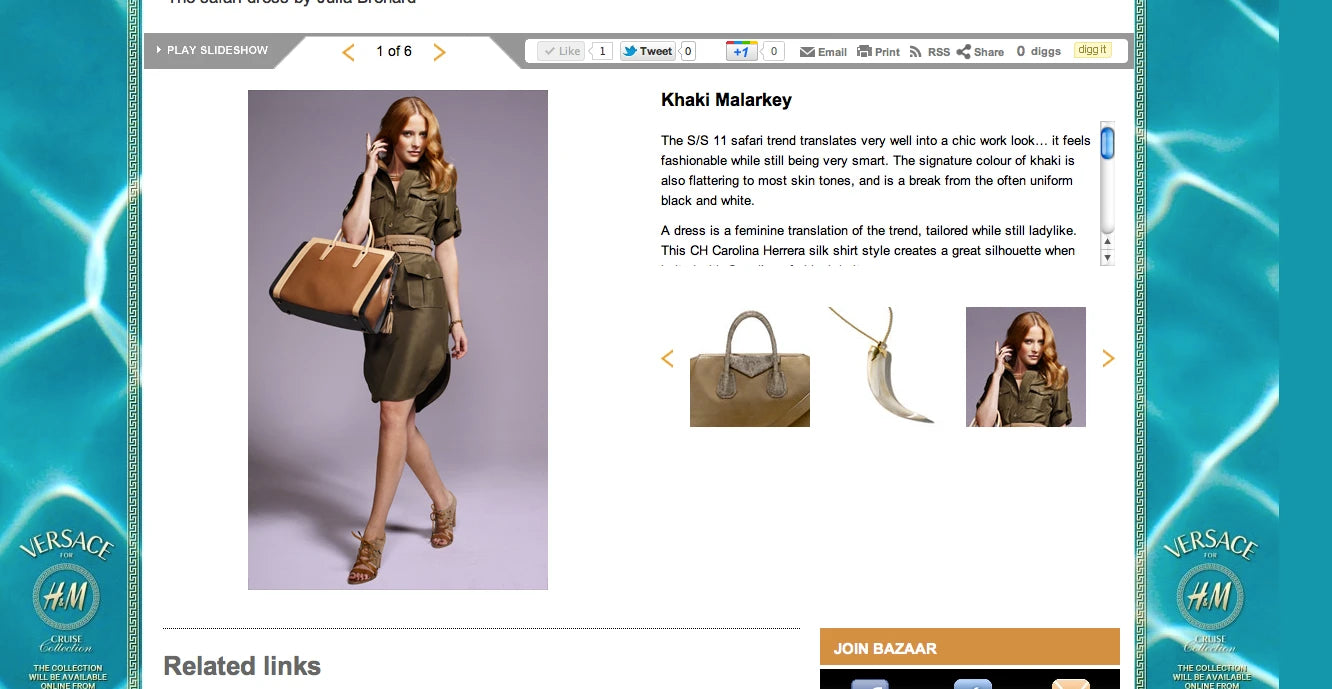Open the RSS feed
The height and width of the screenshot is (689, 1332).
929,52
